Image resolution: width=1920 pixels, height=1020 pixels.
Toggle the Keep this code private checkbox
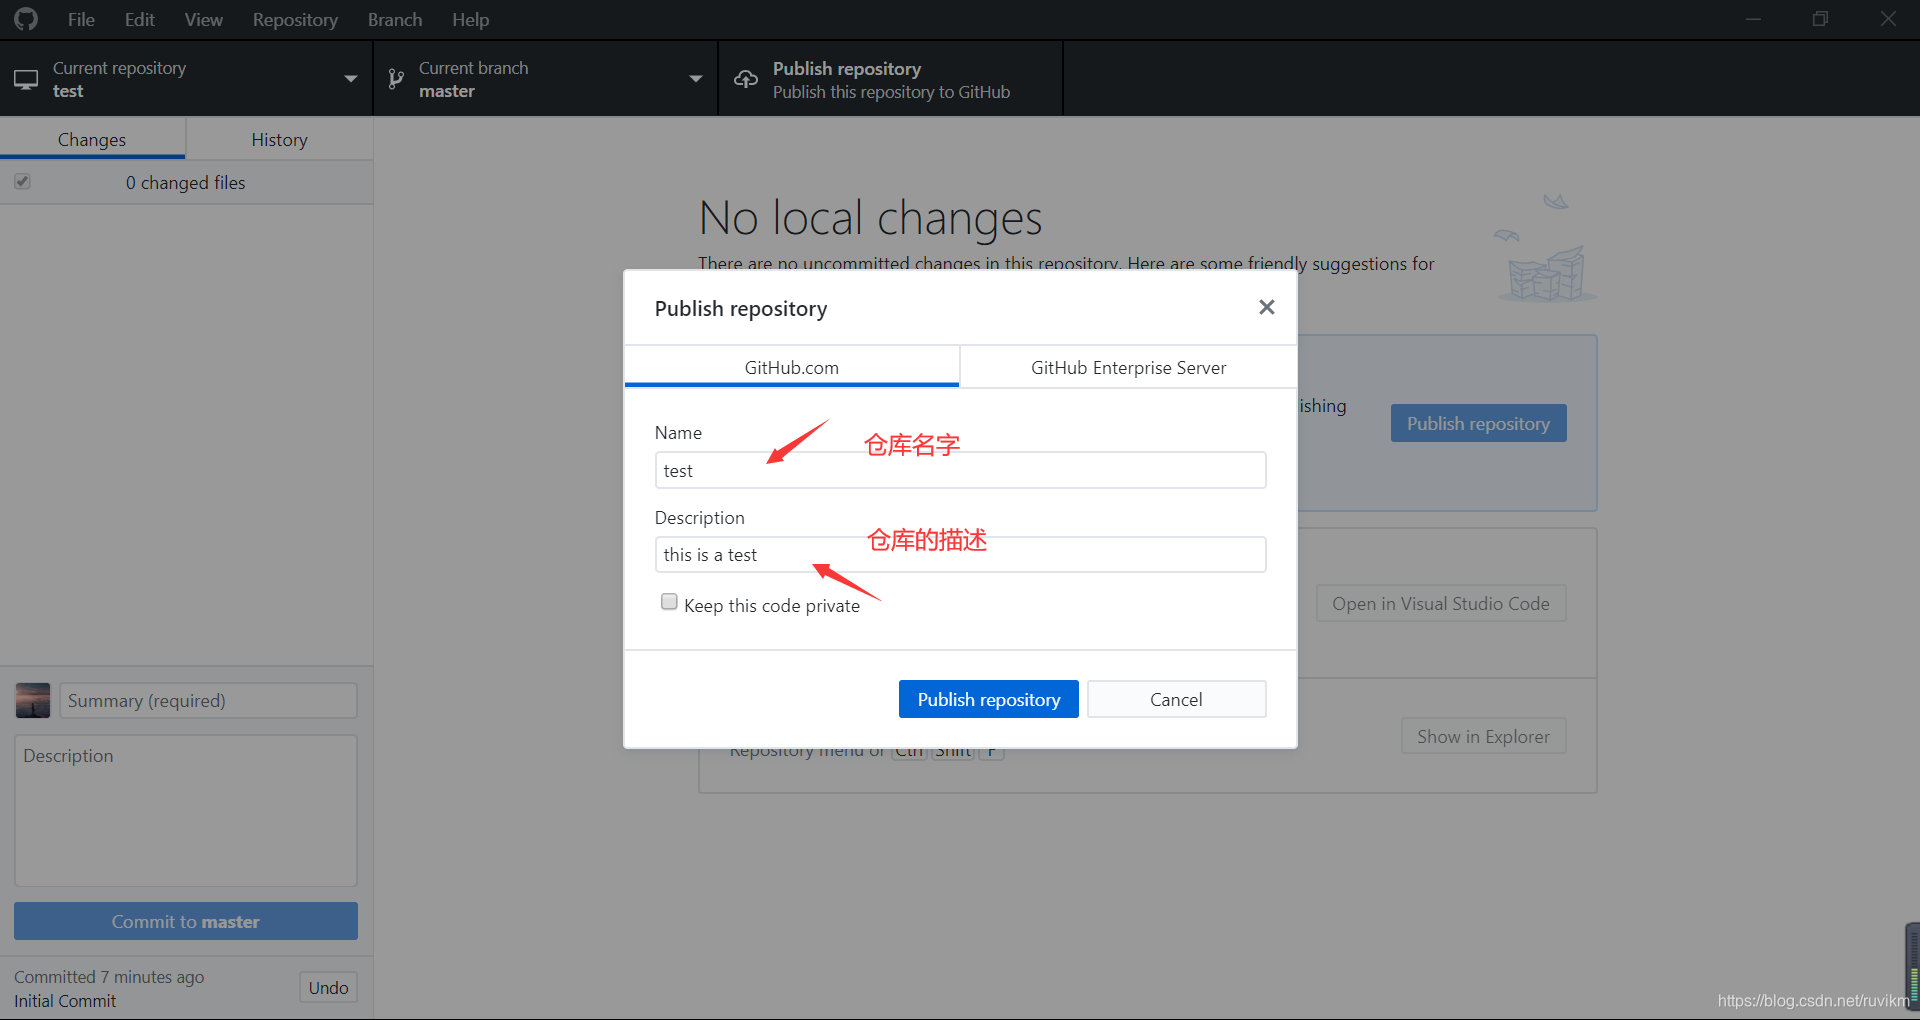click(x=669, y=602)
